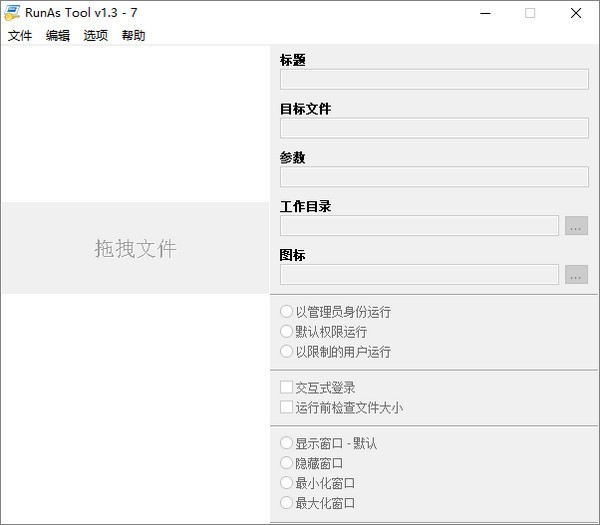Select 以管理员身份运行 radio option
Image resolution: width=600 pixels, height=525 pixels.
click(287, 312)
